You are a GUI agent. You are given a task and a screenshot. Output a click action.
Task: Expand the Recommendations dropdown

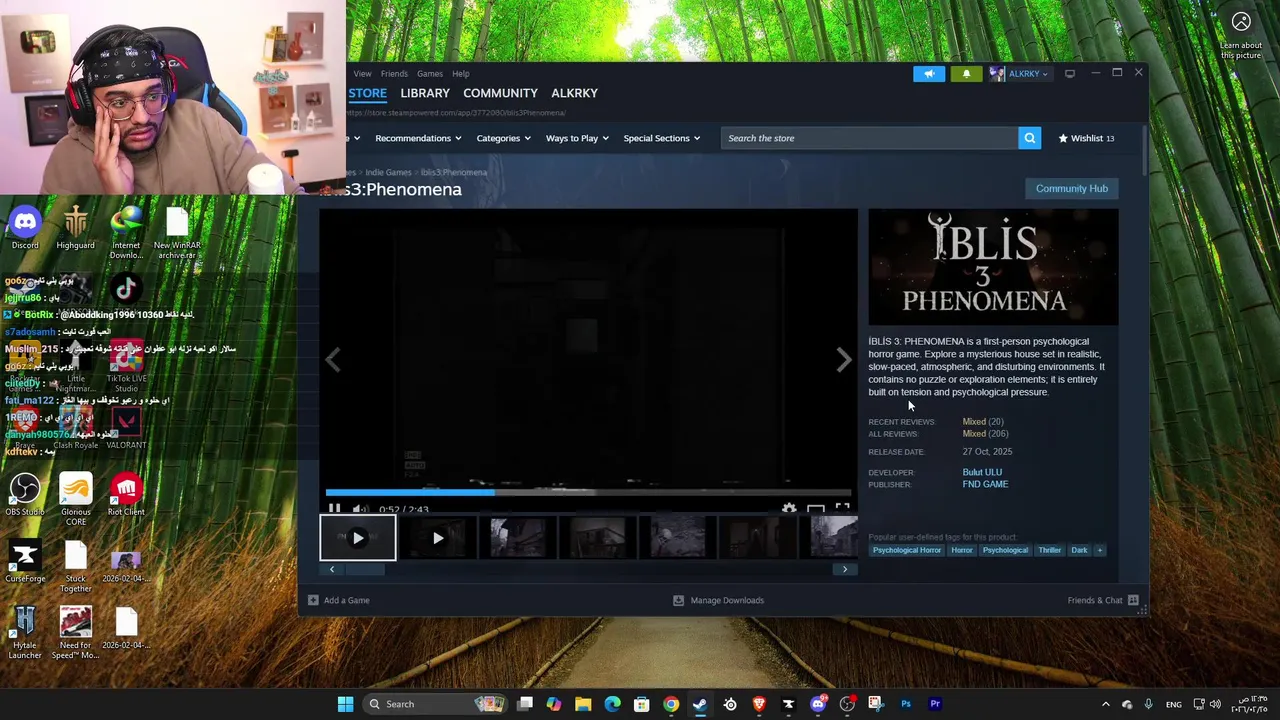tap(418, 138)
